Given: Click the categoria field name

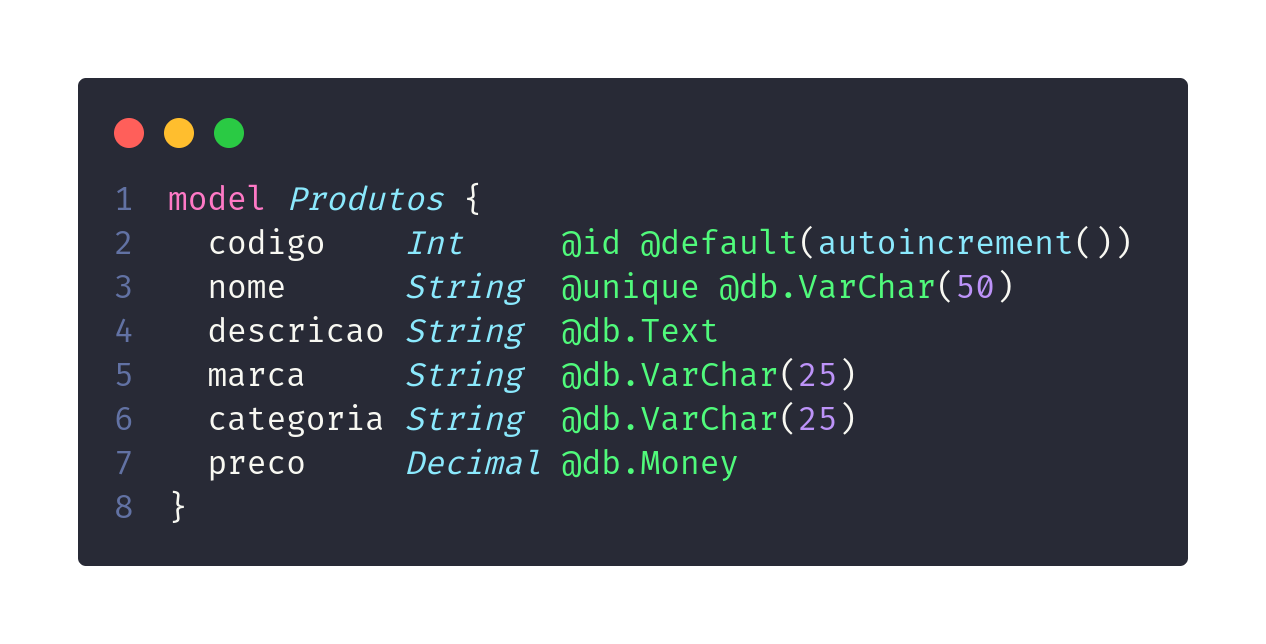Looking at the screenshot, I should (x=296, y=419).
